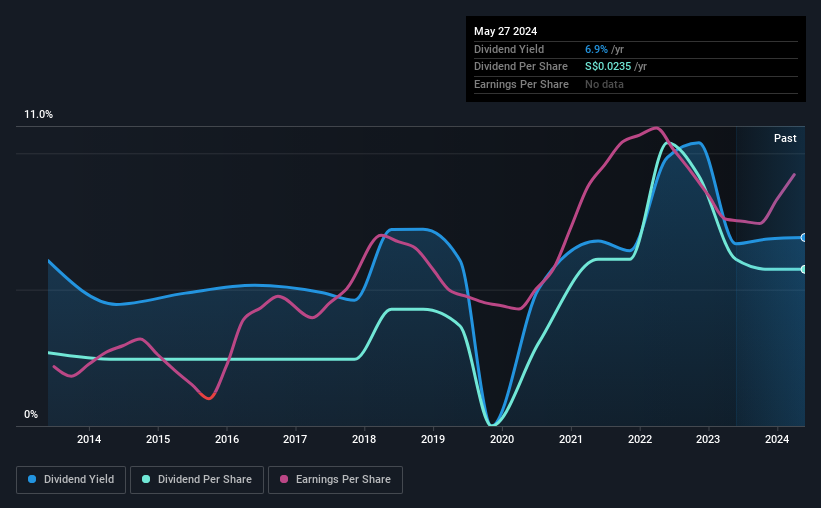Select the 2020 x-axis label
Screen dimensions: 821x508
click(502, 439)
